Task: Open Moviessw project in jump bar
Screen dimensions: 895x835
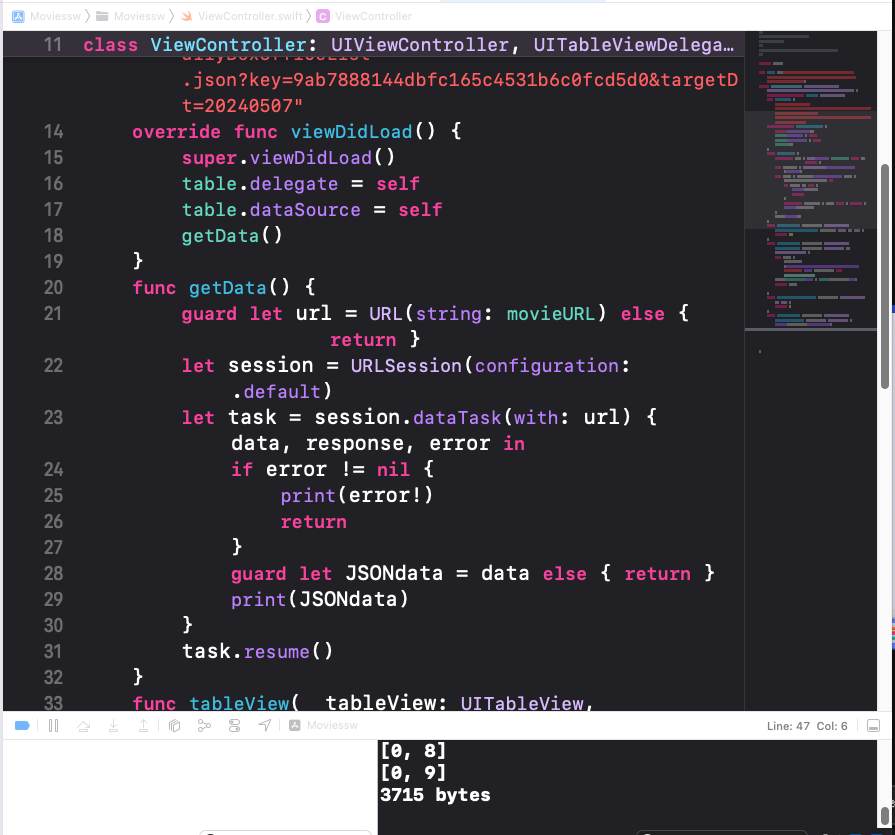Action: point(47,16)
